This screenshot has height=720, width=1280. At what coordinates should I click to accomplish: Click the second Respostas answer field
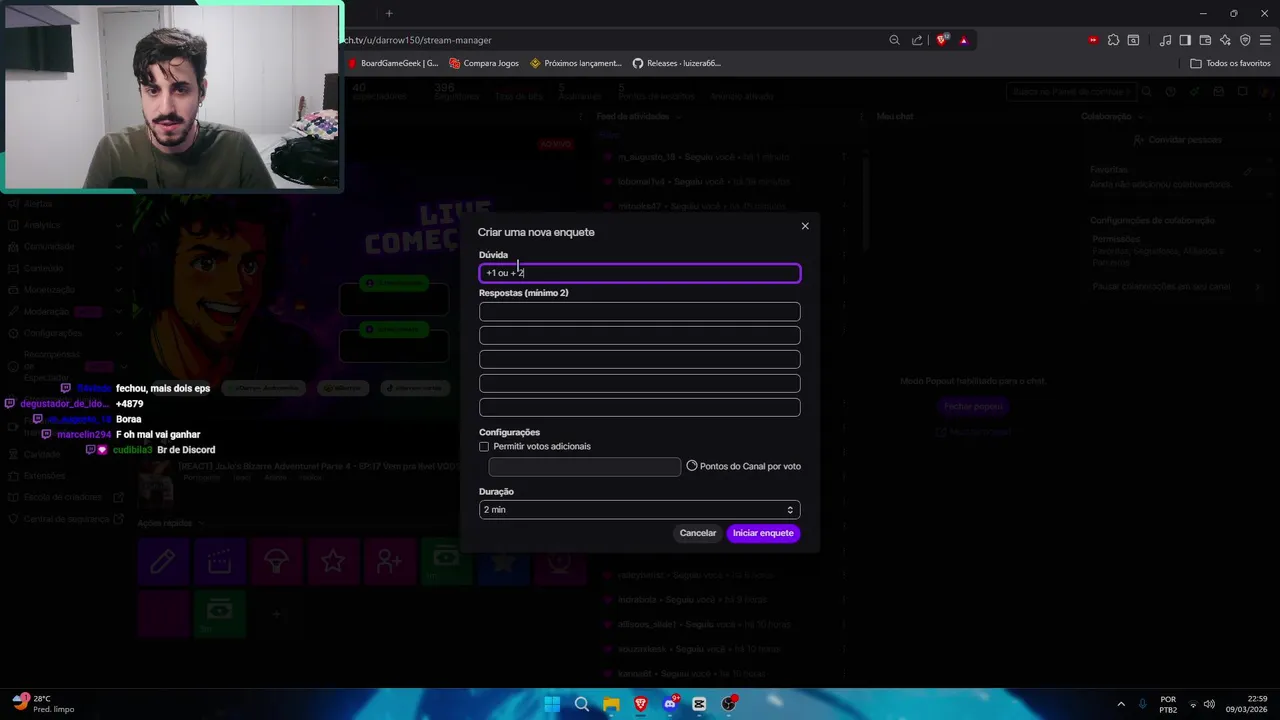[x=640, y=336]
